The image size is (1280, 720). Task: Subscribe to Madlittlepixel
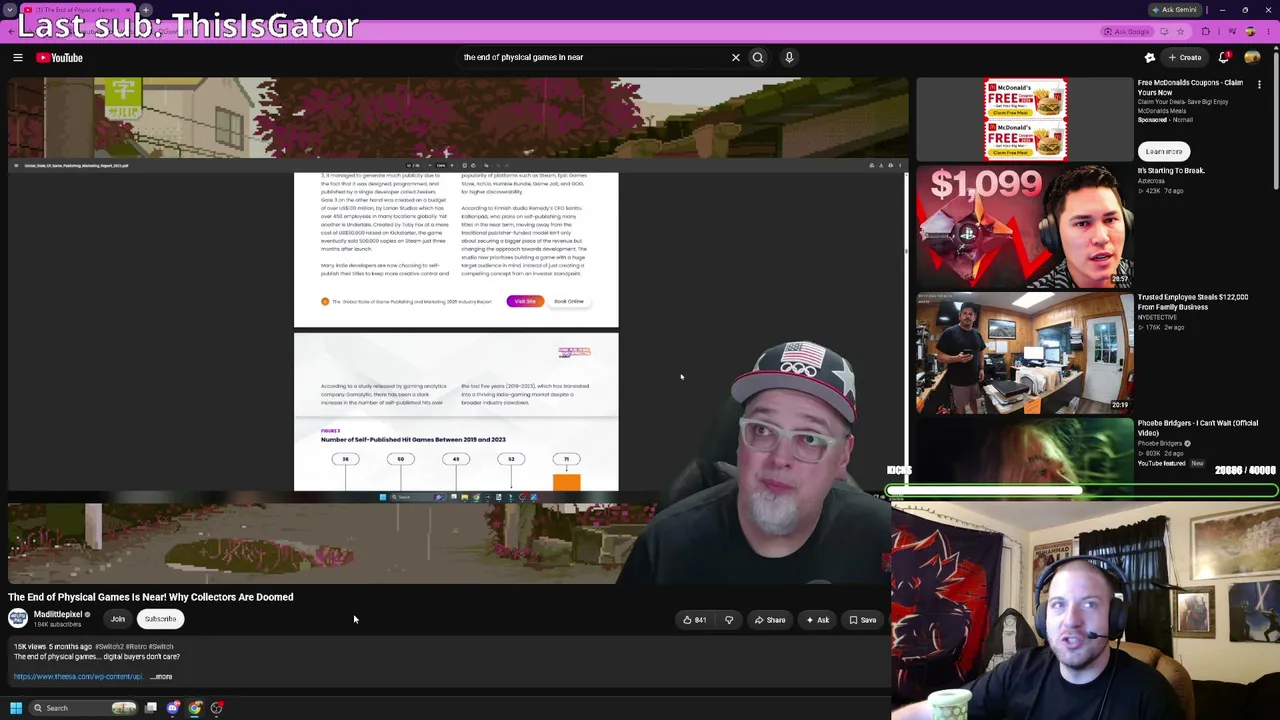tap(160, 619)
